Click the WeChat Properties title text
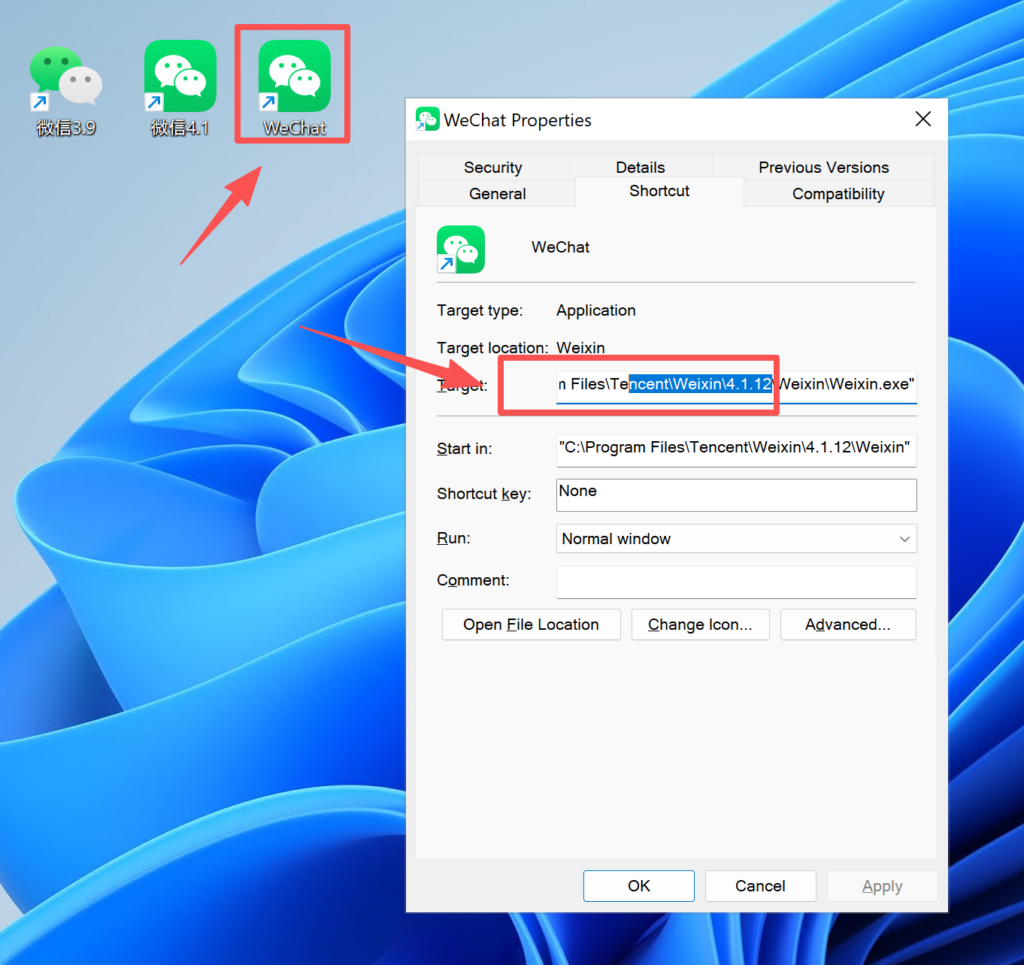Screen dimensions: 1024x965 [x=517, y=120]
